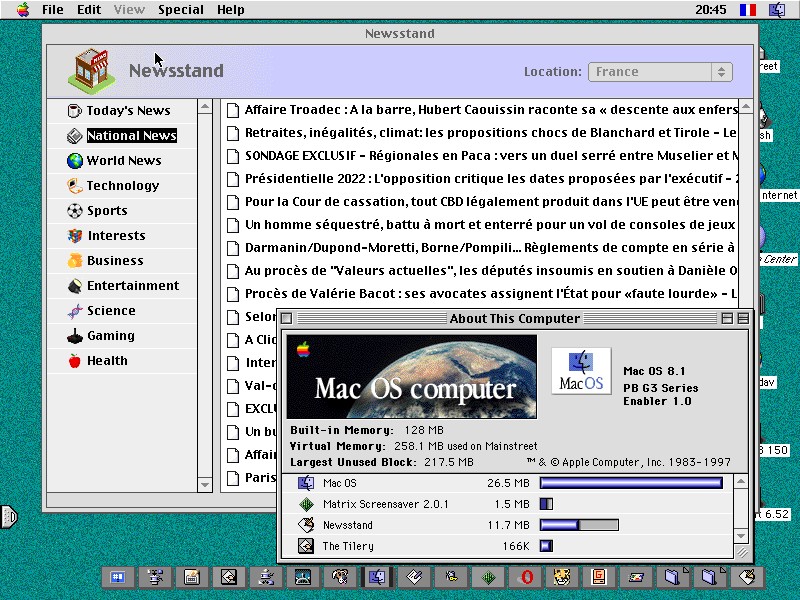The image size is (800, 600).
Task: Open the File menu
Action: [x=53, y=10]
